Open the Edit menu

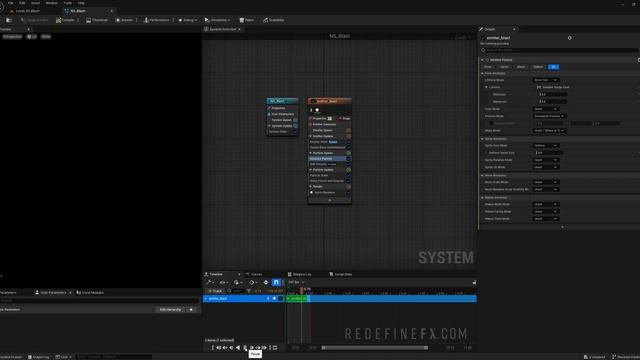pyautogui.click(x=22, y=3)
